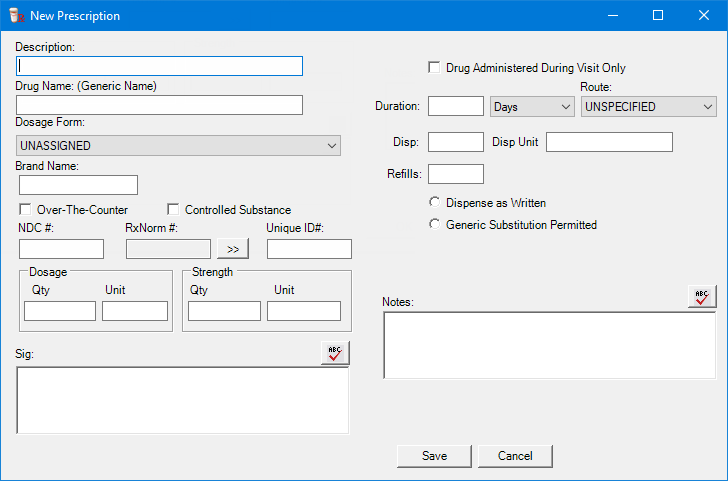Click into the Description text field

tap(160, 66)
